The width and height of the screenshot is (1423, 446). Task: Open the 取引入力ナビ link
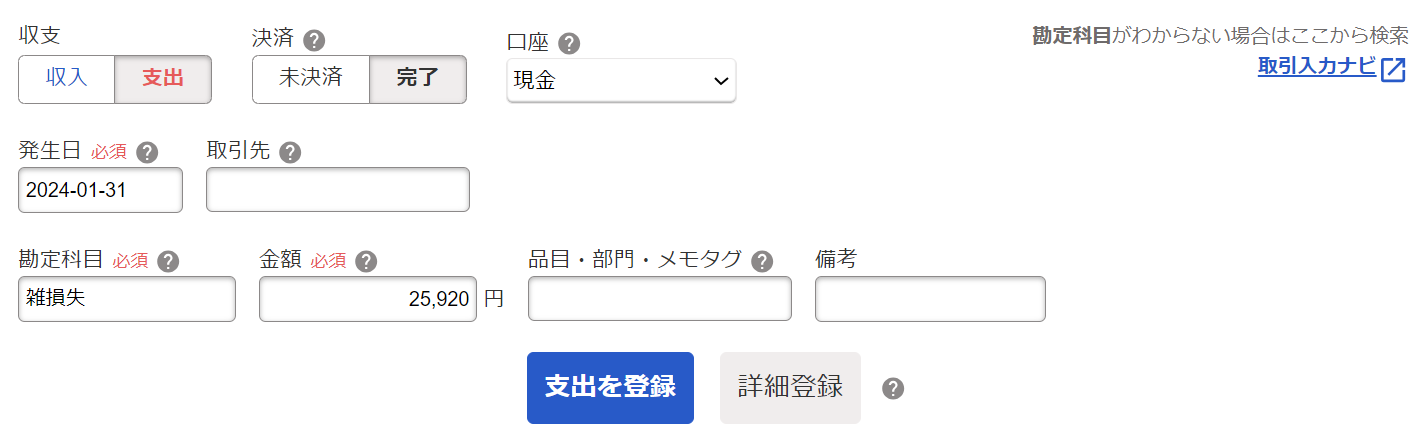tap(1317, 68)
